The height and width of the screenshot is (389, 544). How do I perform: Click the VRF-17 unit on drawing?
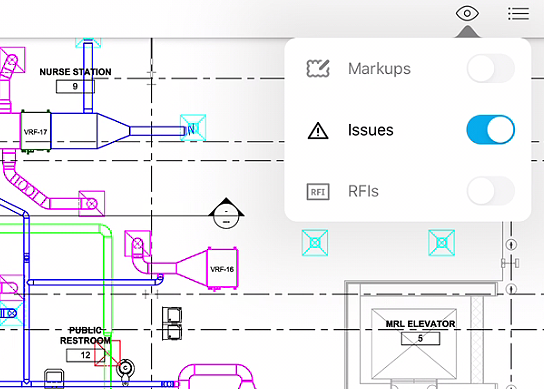point(35,131)
